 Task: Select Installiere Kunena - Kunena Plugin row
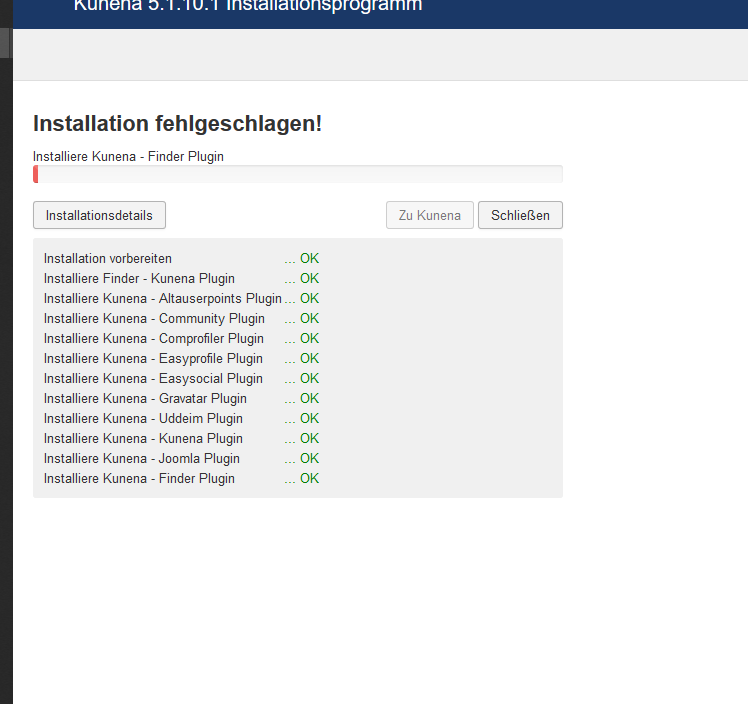181,439
